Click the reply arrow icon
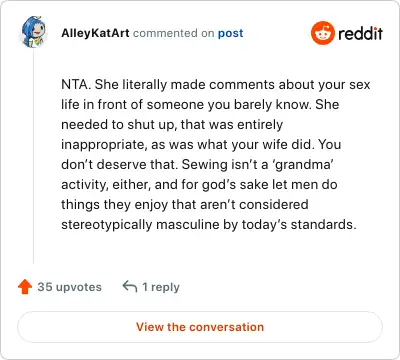Viewport: 400px width, 360px height. pos(130,286)
